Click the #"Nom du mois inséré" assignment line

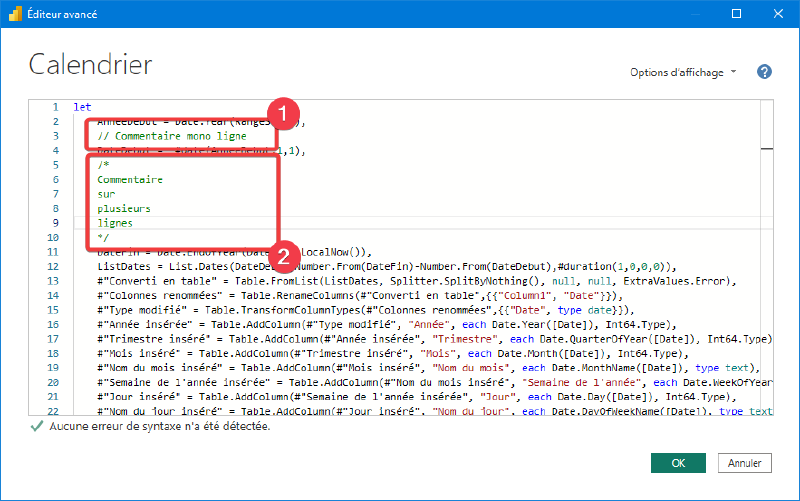tap(429, 368)
